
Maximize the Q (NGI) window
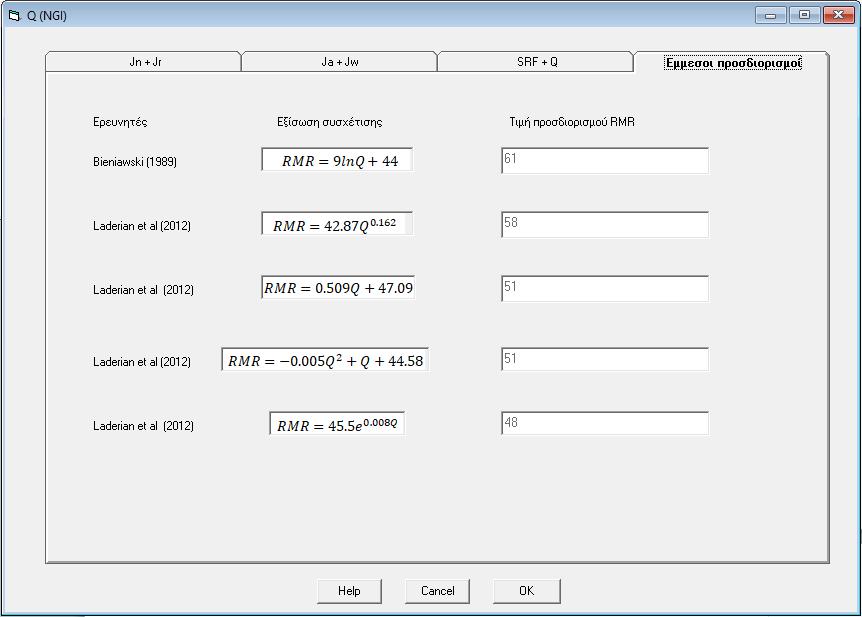(x=804, y=15)
